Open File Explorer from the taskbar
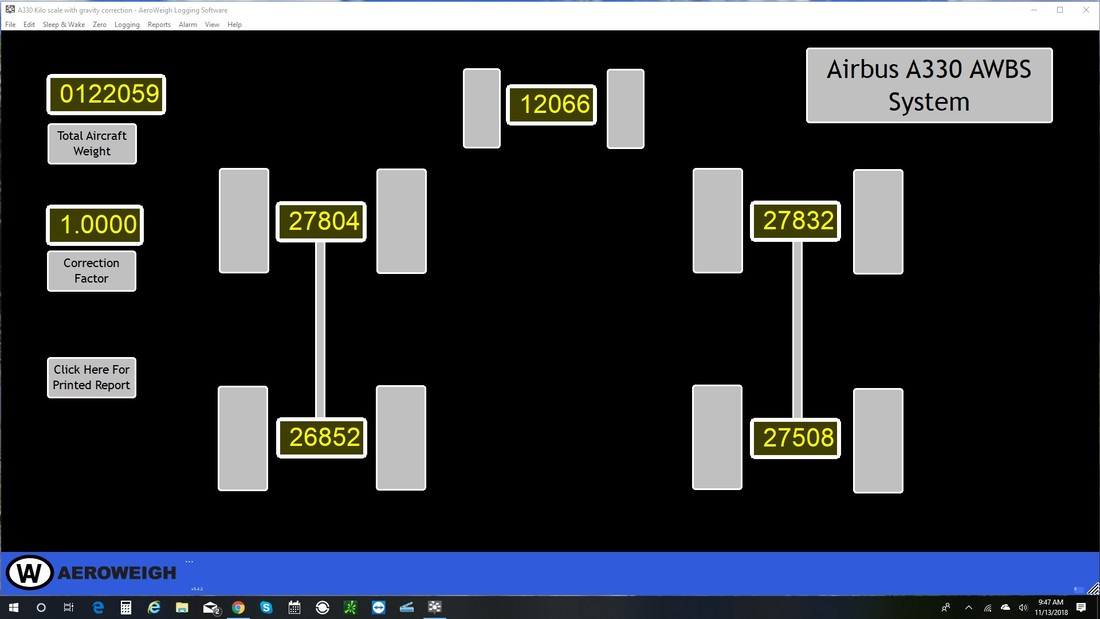This screenshot has width=1100, height=619. pos(182,607)
